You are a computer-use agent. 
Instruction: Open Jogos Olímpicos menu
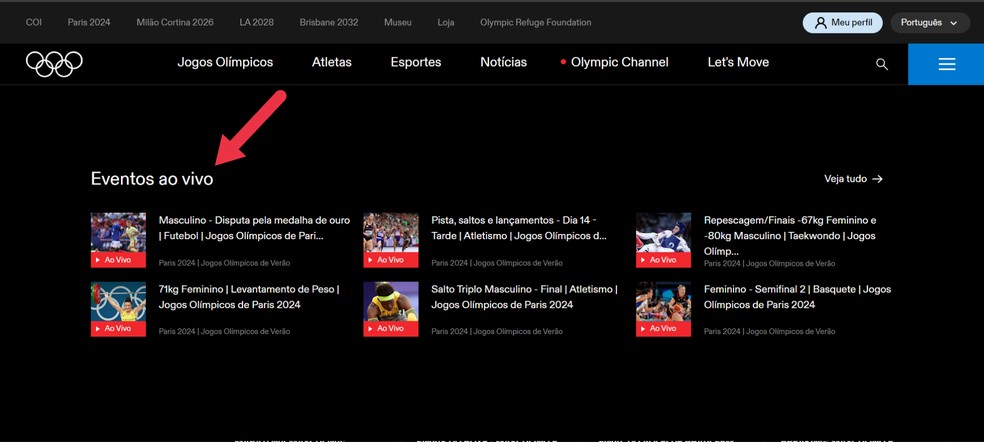pos(225,62)
